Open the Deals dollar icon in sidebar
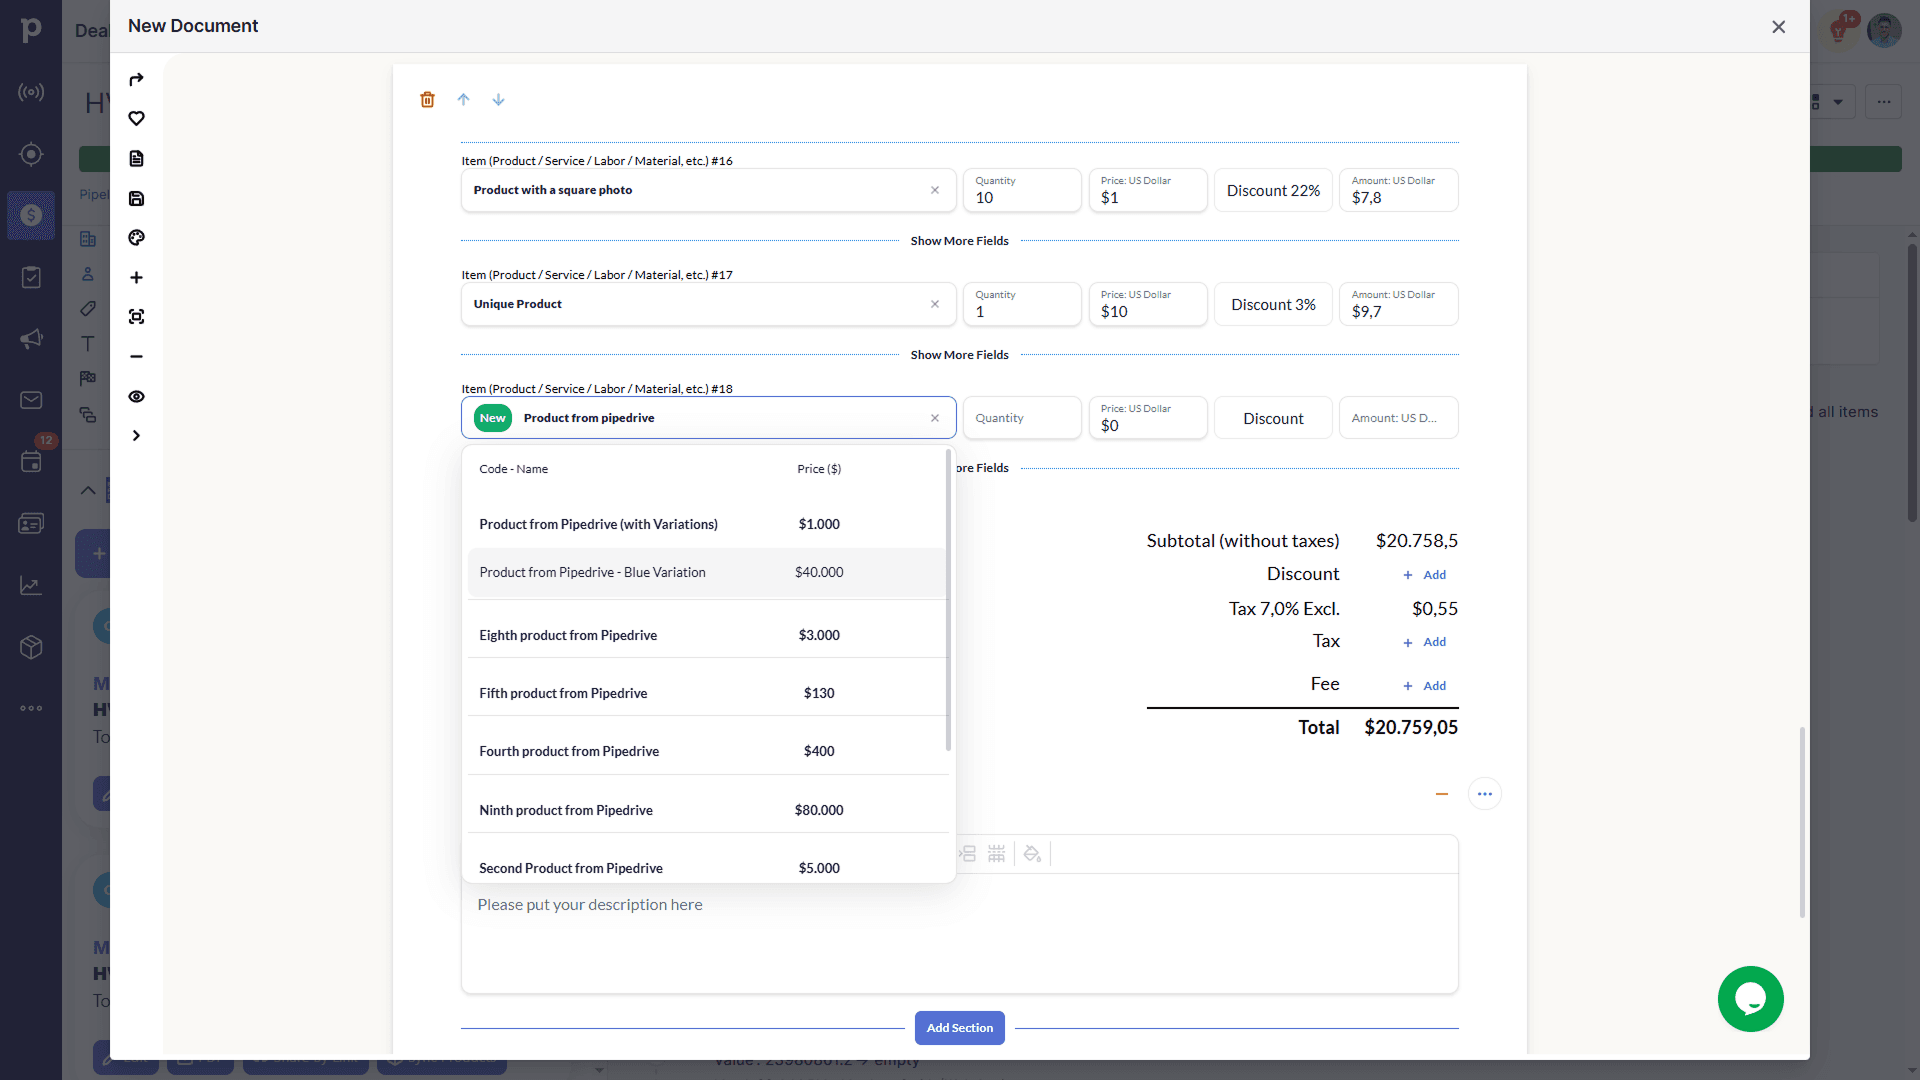This screenshot has width=1920, height=1080. click(x=31, y=215)
